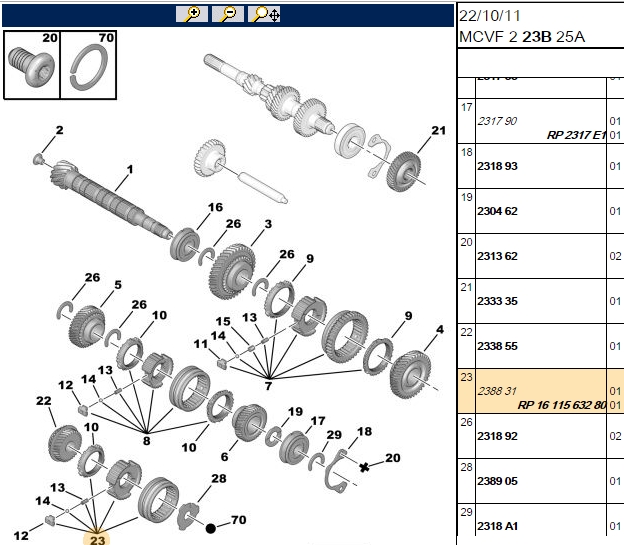Open the bolt thumbnail labeled 20
This screenshot has height=545, width=624.
(x=32, y=65)
